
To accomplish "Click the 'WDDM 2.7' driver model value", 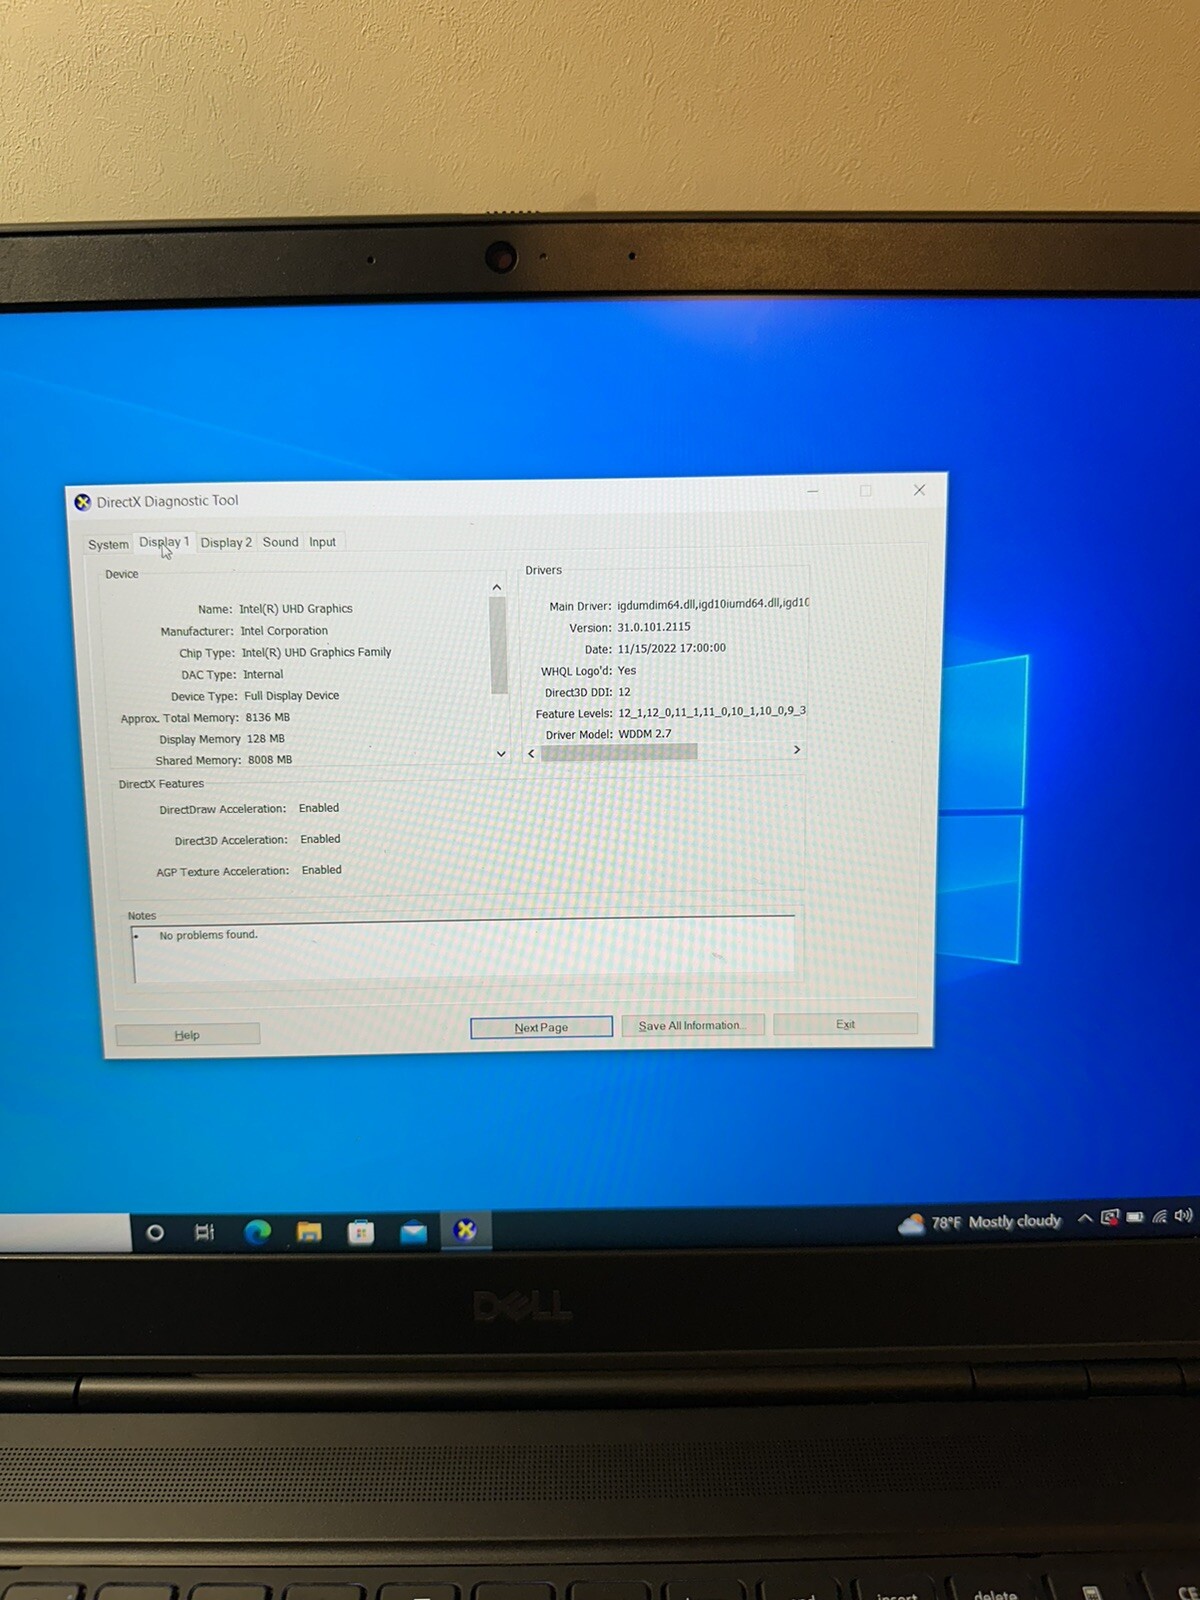I will tap(645, 734).
